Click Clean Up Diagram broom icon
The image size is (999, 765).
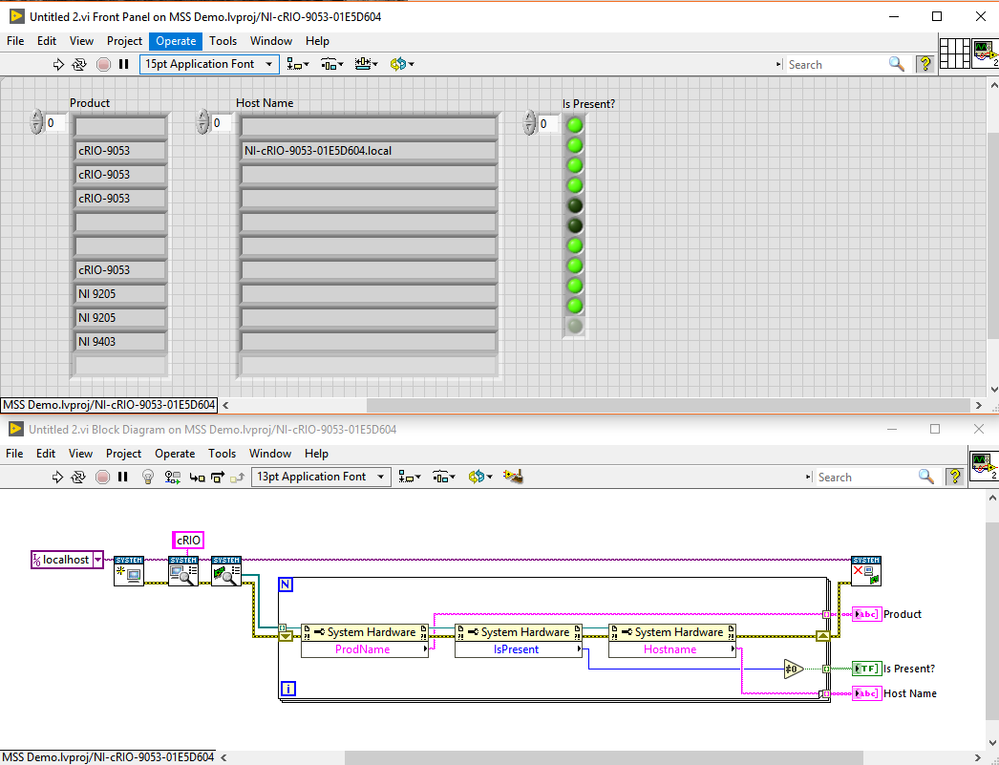pos(513,476)
